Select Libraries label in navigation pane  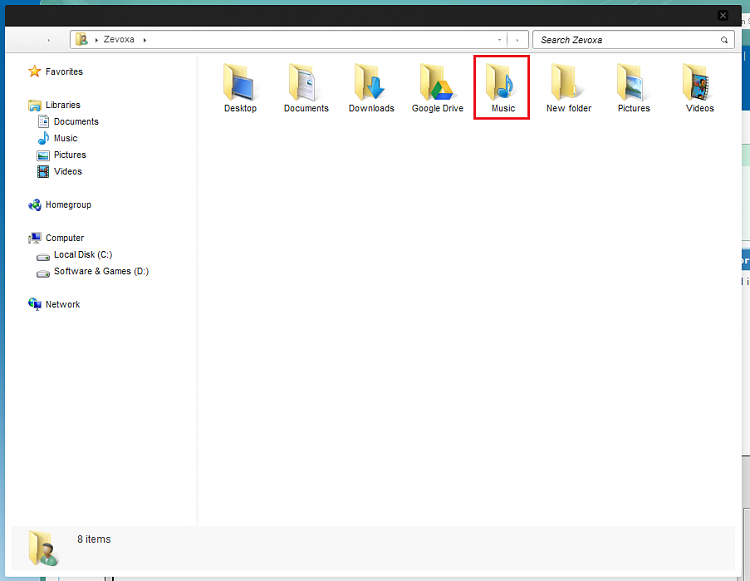pyautogui.click(x=63, y=105)
